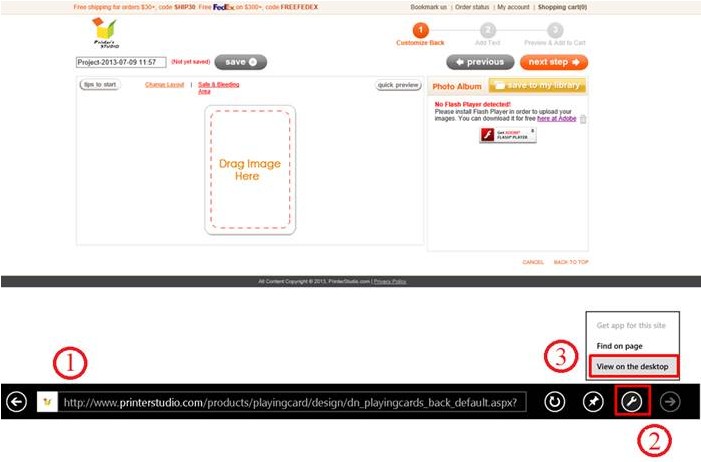Open the Change Layout link
Screen dimensions: 701x462
tap(165, 85)
